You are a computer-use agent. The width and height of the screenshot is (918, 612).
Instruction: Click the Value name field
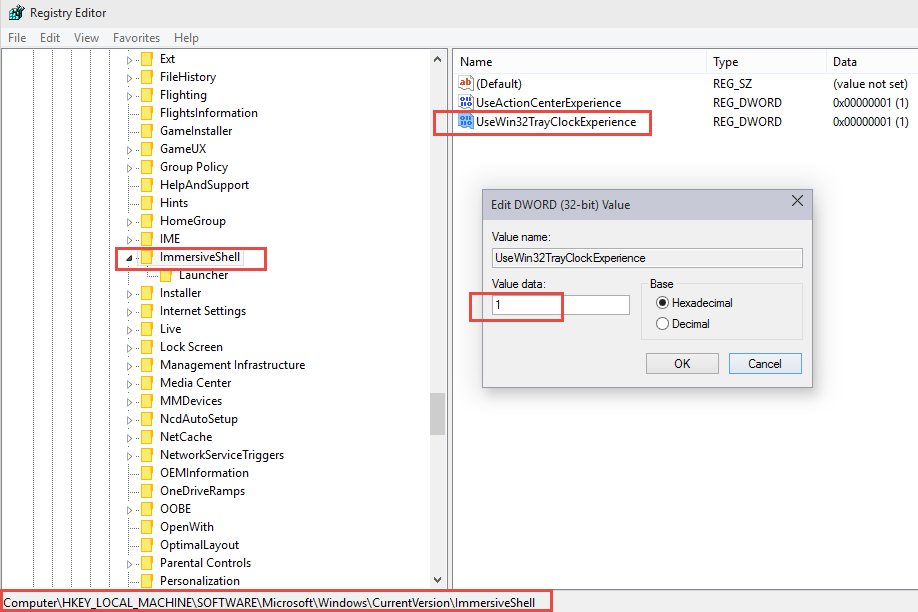tap(647, 258)
